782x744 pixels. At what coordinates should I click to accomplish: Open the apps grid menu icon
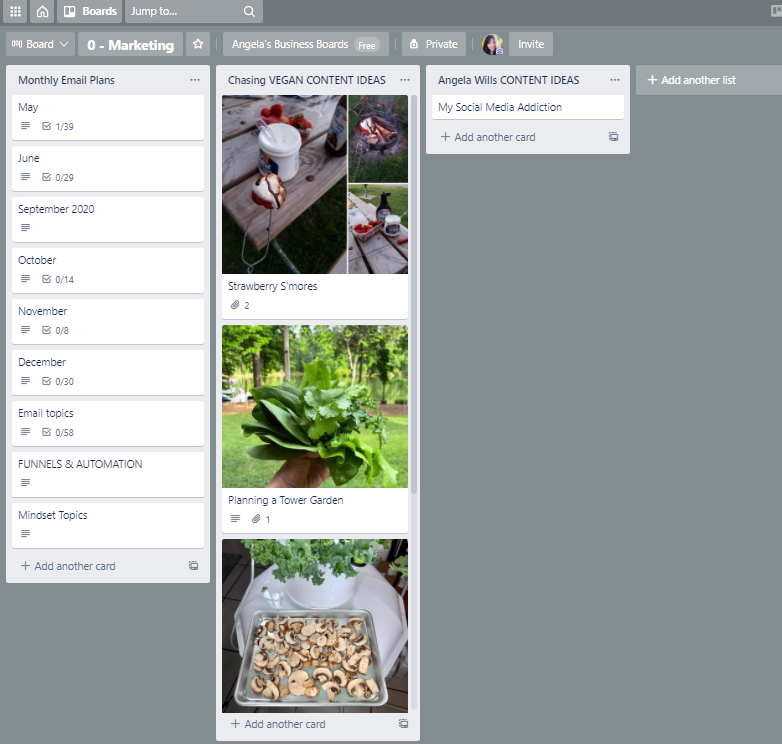click(x=15, y=12)
